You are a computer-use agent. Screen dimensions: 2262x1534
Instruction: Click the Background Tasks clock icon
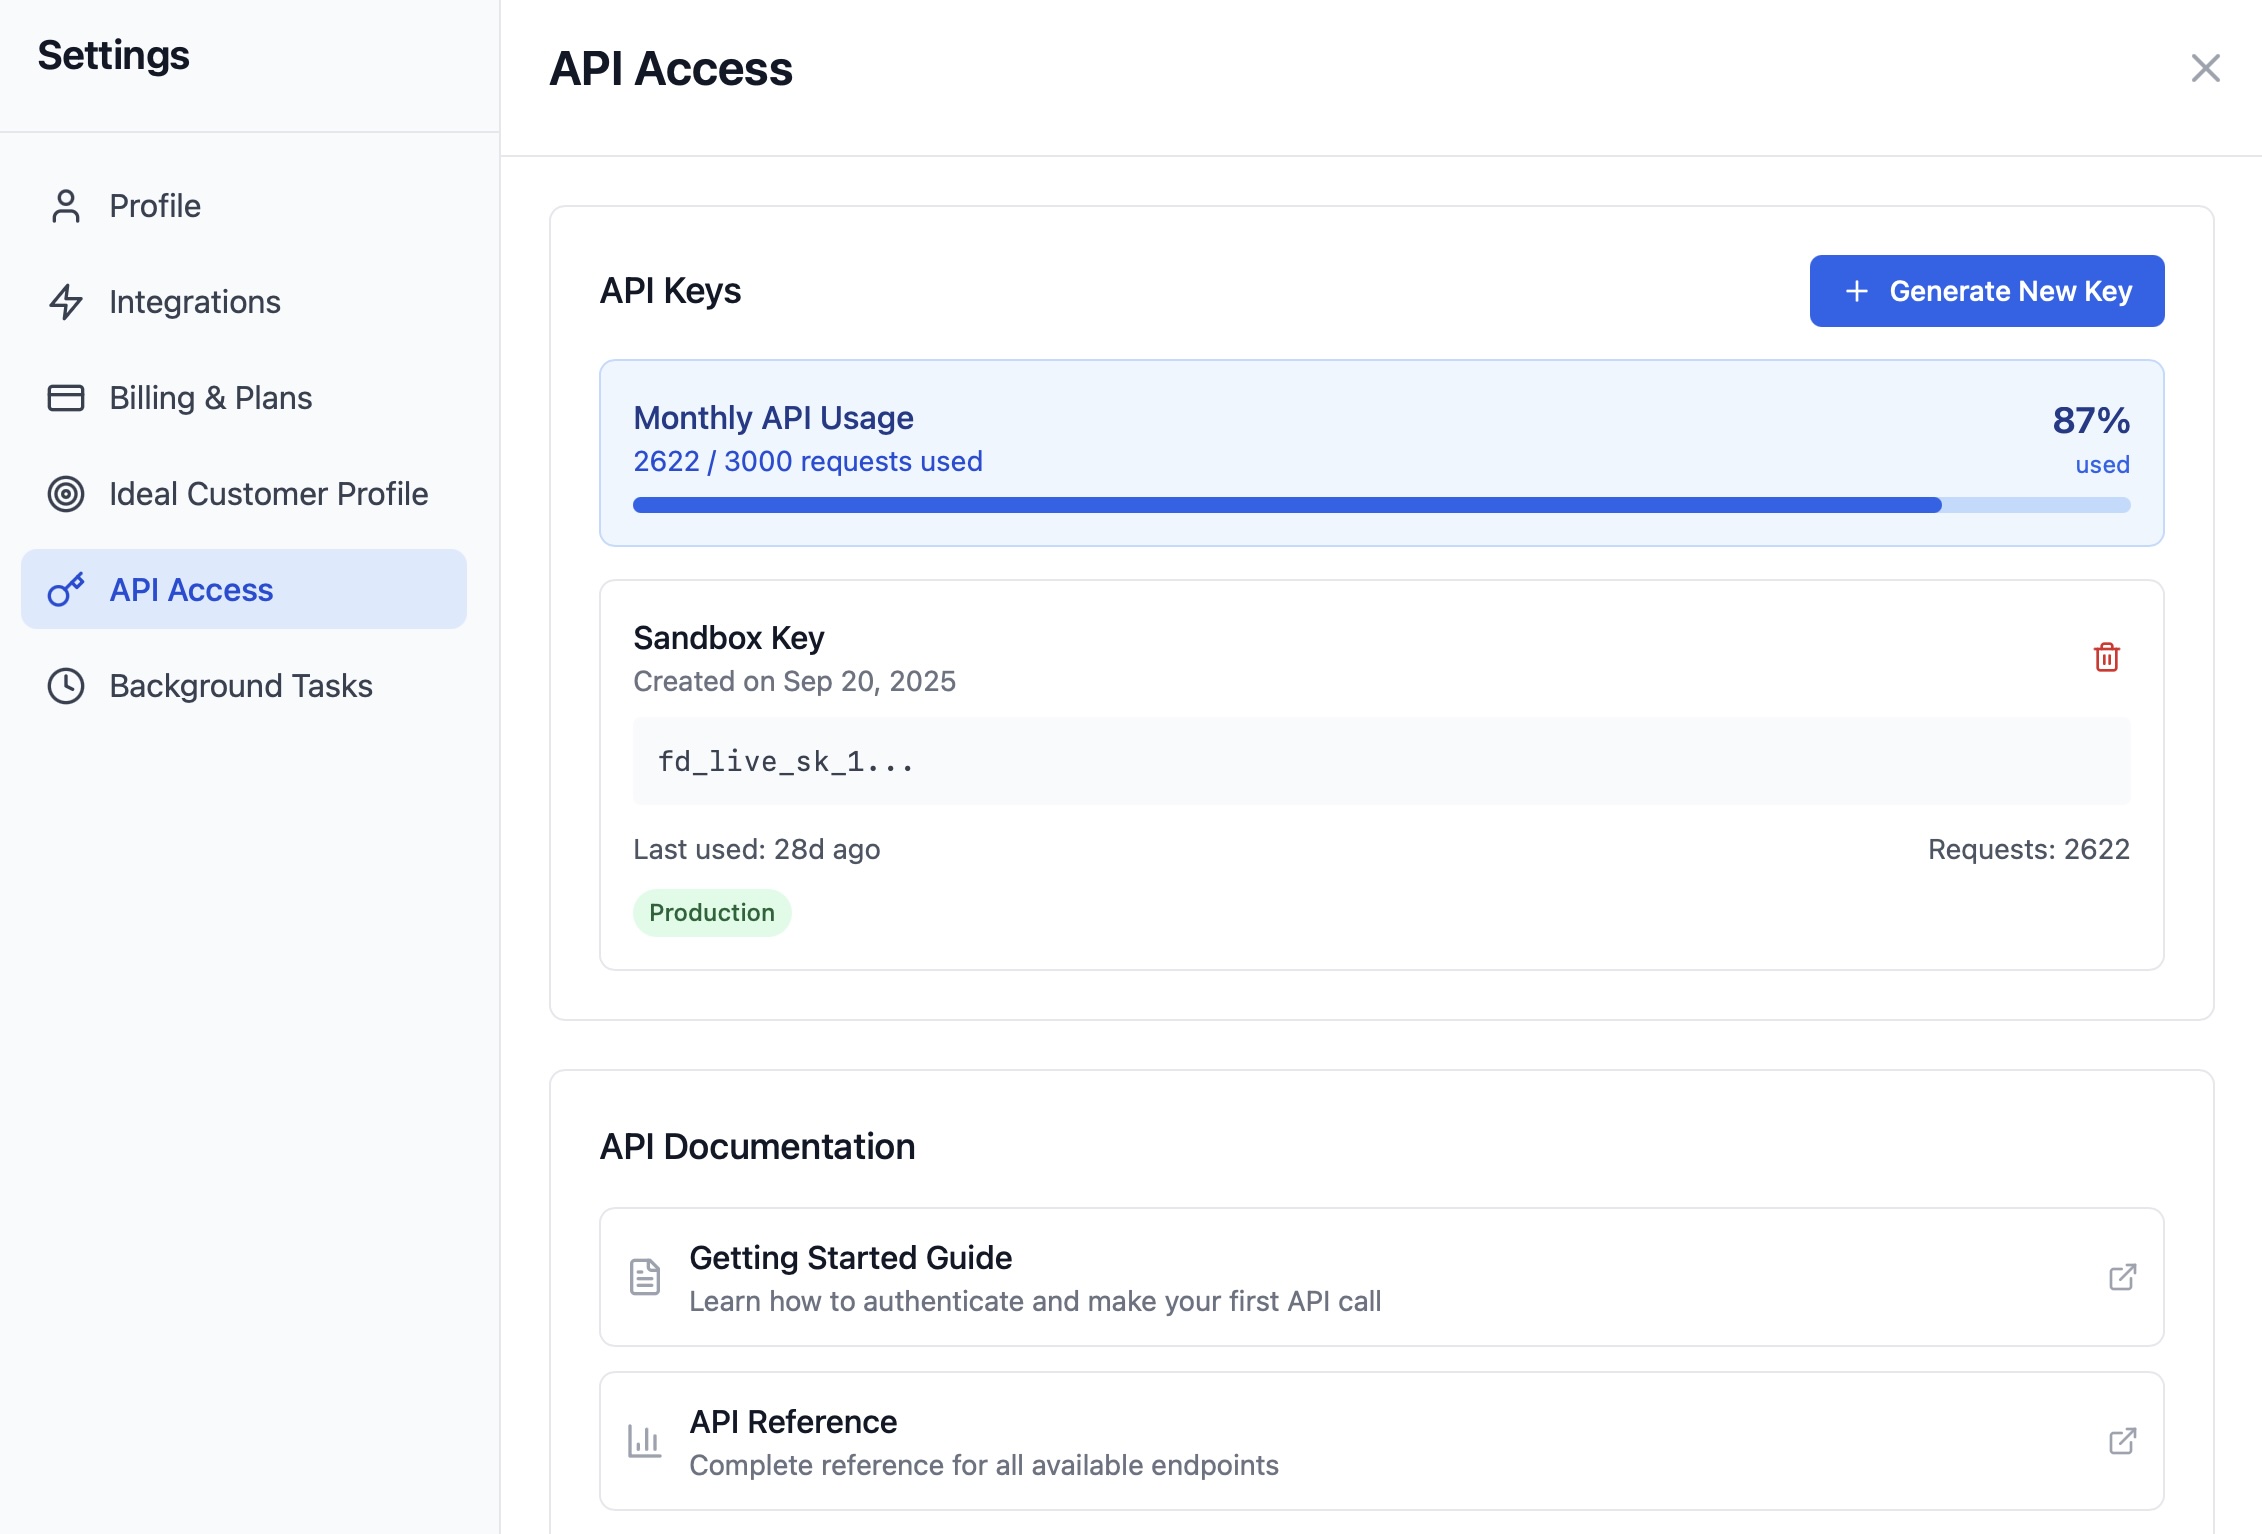click(66, 685)
